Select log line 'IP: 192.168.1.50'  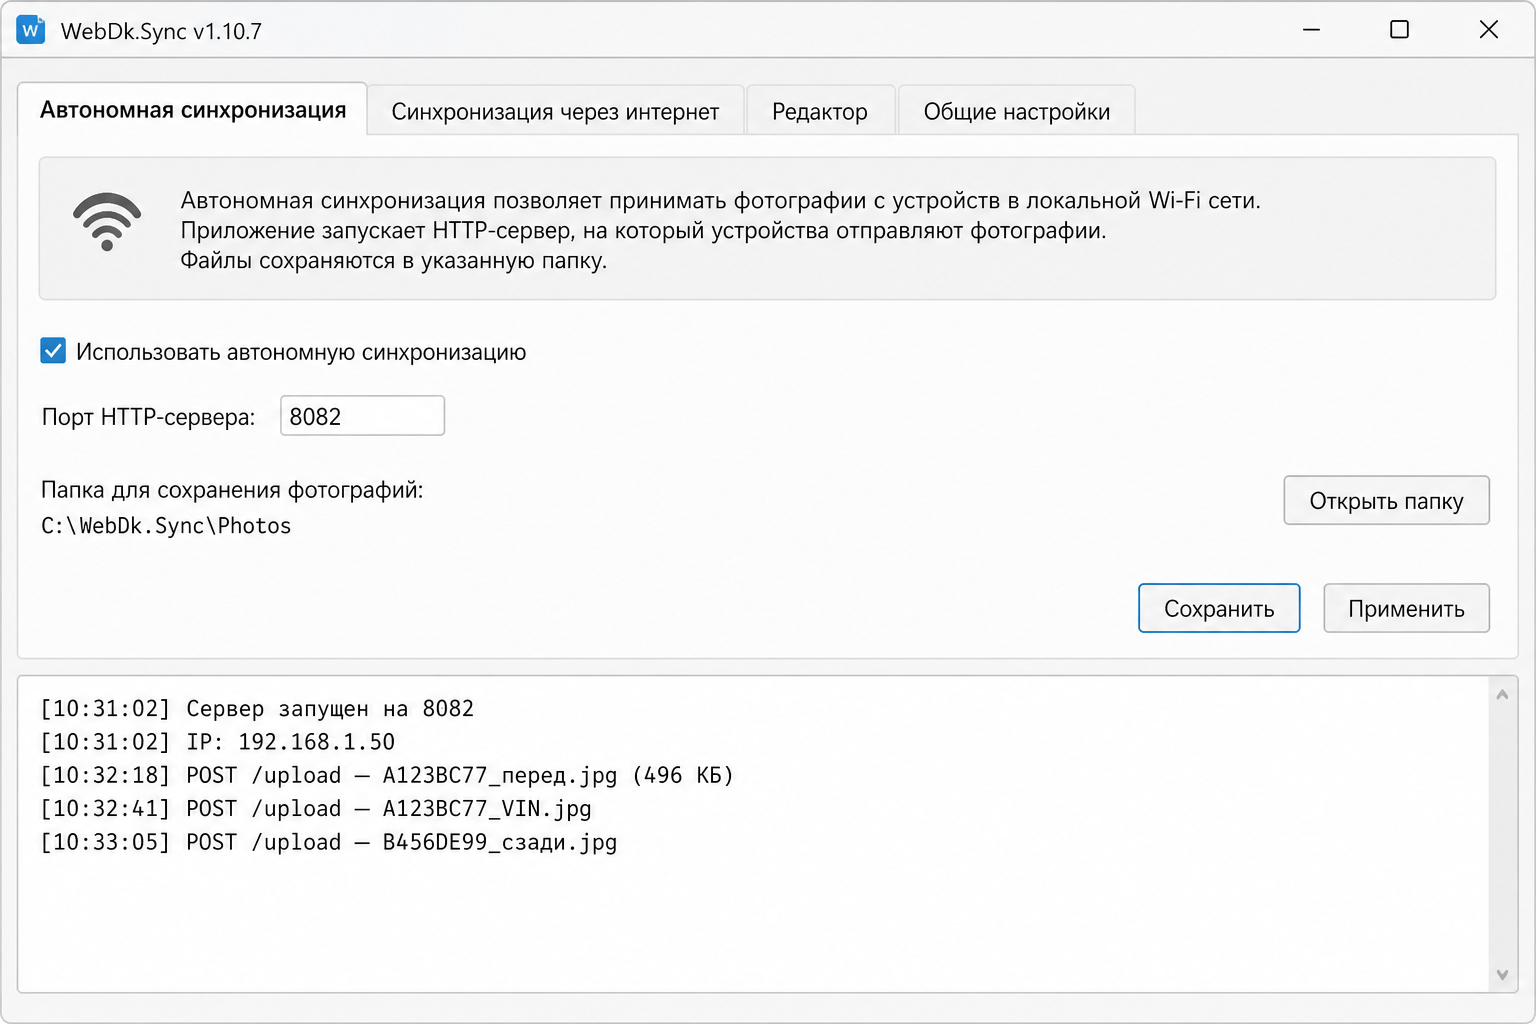click(218, 742)
